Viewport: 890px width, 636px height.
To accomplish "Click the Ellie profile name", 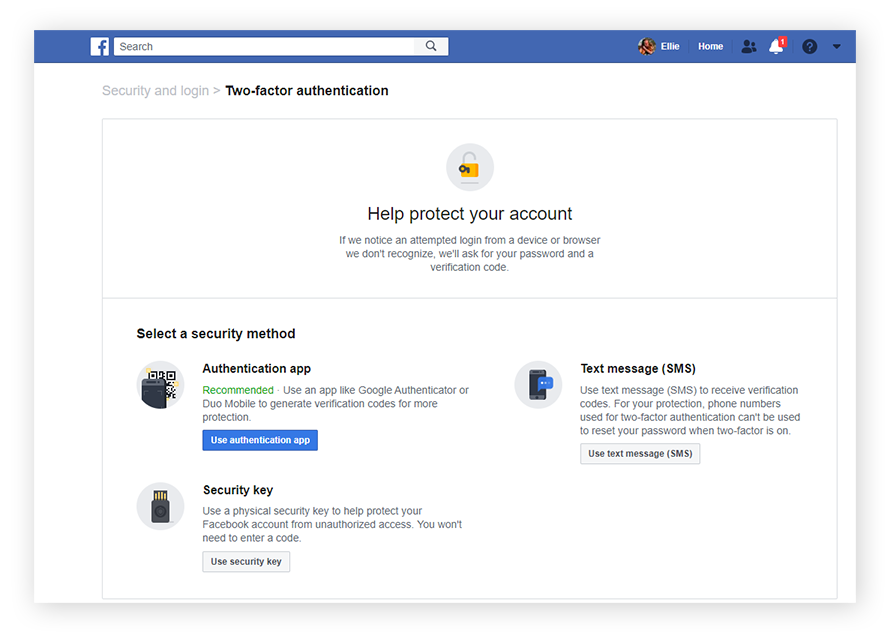I will point(670,46).
